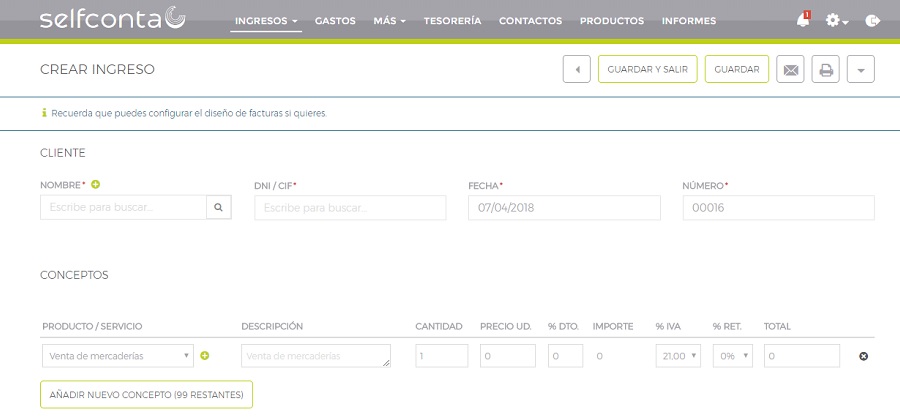Go back with the left arrow button

pos(577,69)
